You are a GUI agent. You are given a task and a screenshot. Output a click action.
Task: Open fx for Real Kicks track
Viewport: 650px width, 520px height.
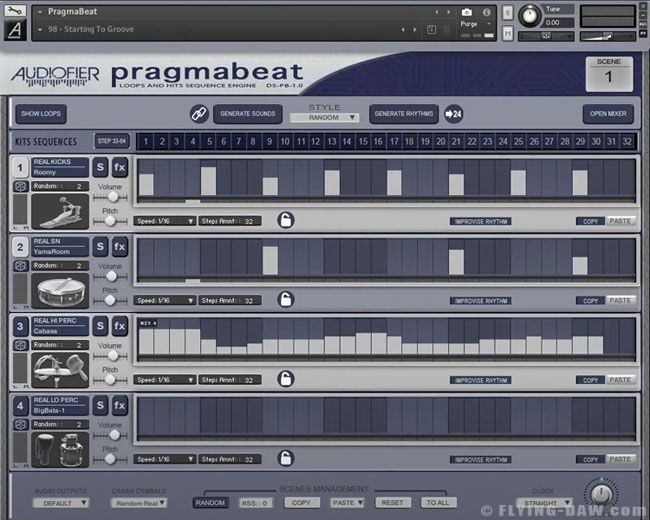click(x=119, y=168)
